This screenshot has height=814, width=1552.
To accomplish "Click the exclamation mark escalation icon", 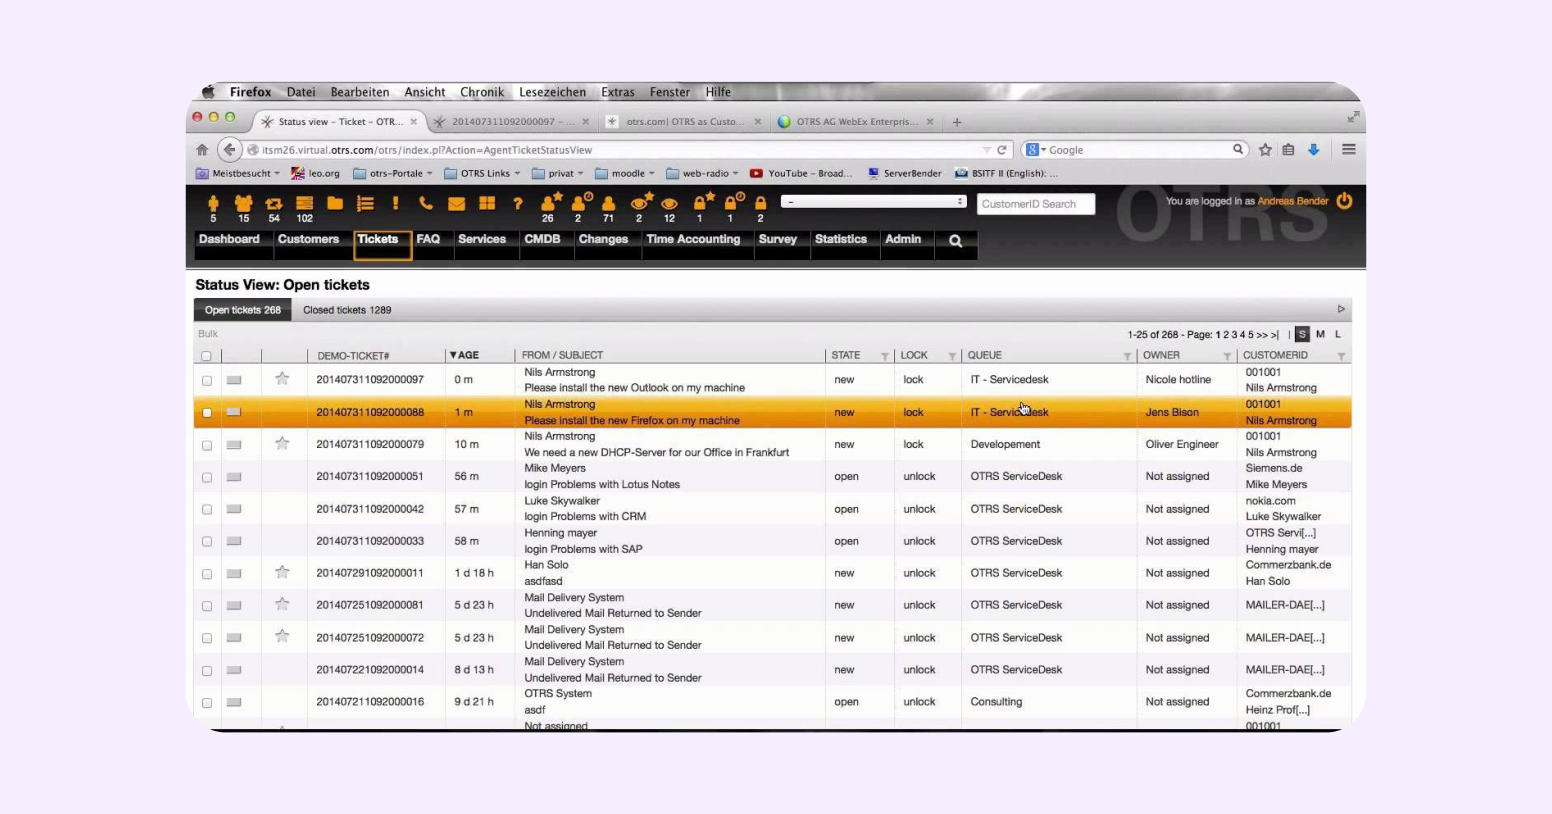I will [395, 203].
